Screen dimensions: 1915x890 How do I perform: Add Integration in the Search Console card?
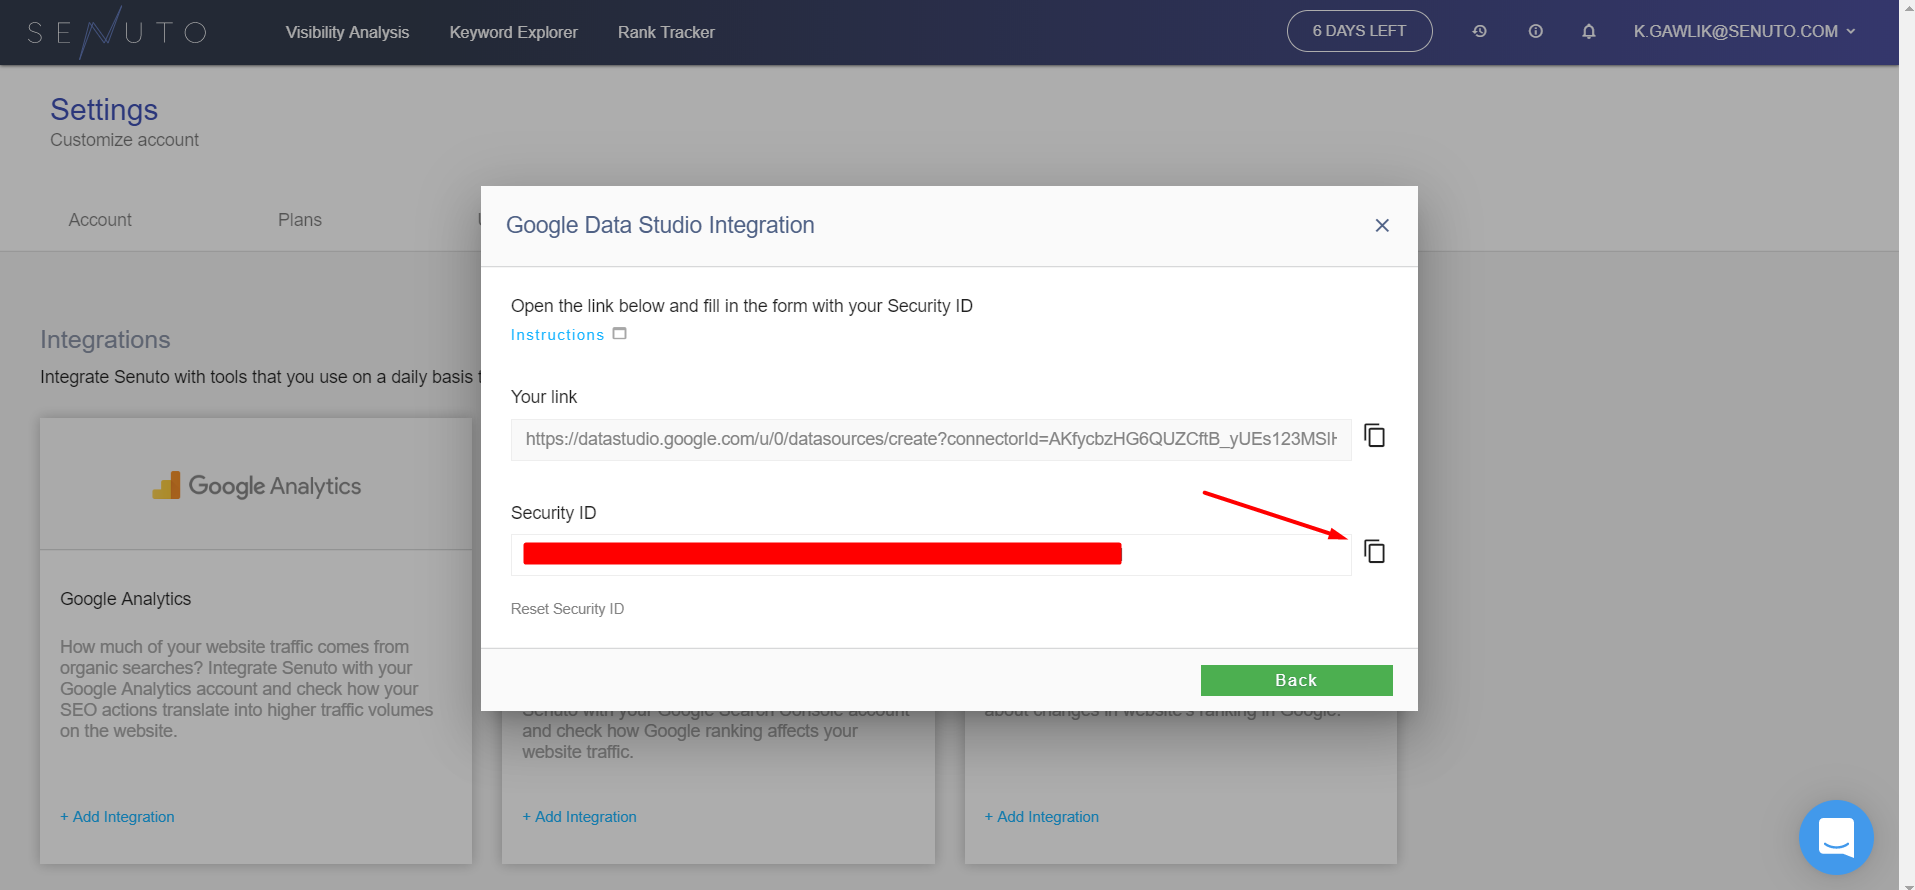(579, 817)
